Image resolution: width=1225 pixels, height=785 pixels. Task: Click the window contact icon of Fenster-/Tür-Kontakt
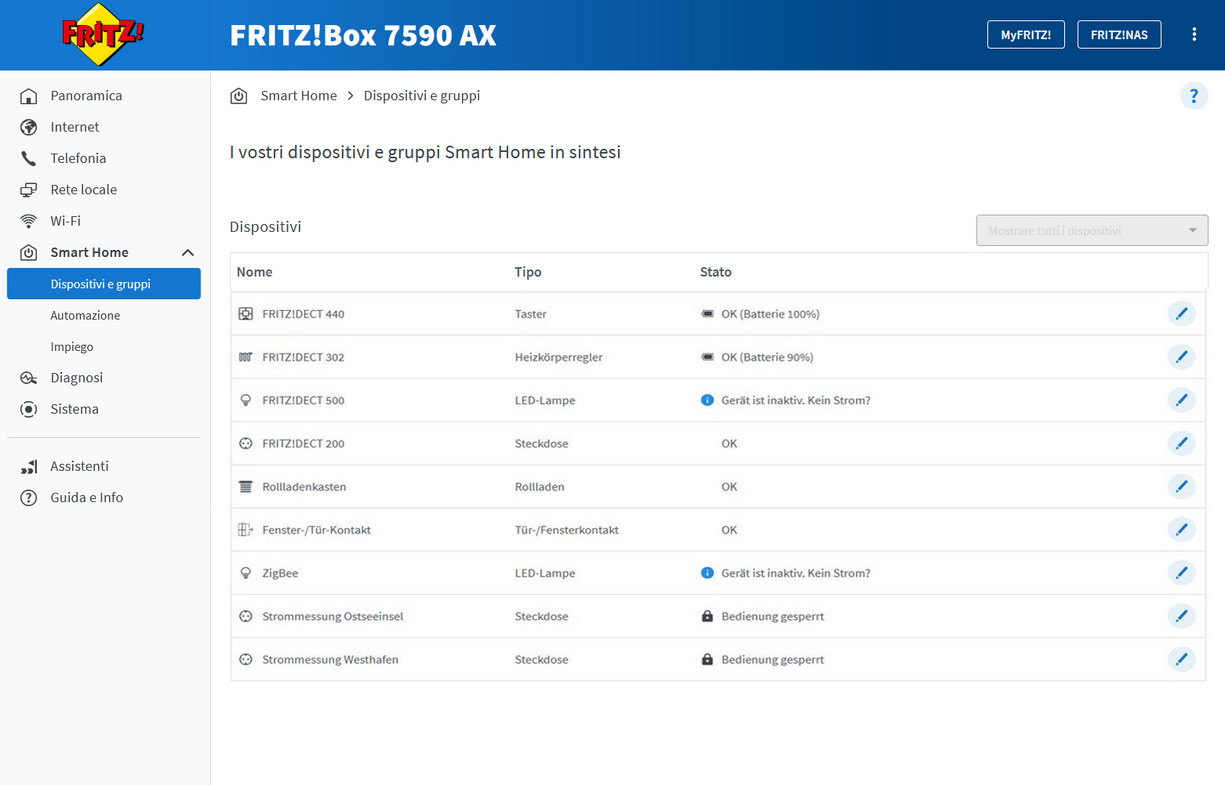[246, 530]
